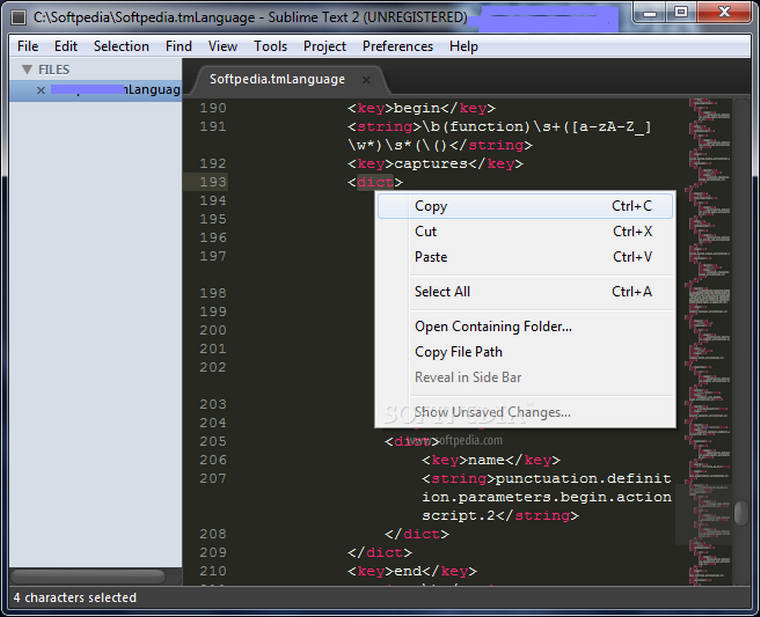Choose Copy from context menu

pyautogui.click(x=525, y=206)
